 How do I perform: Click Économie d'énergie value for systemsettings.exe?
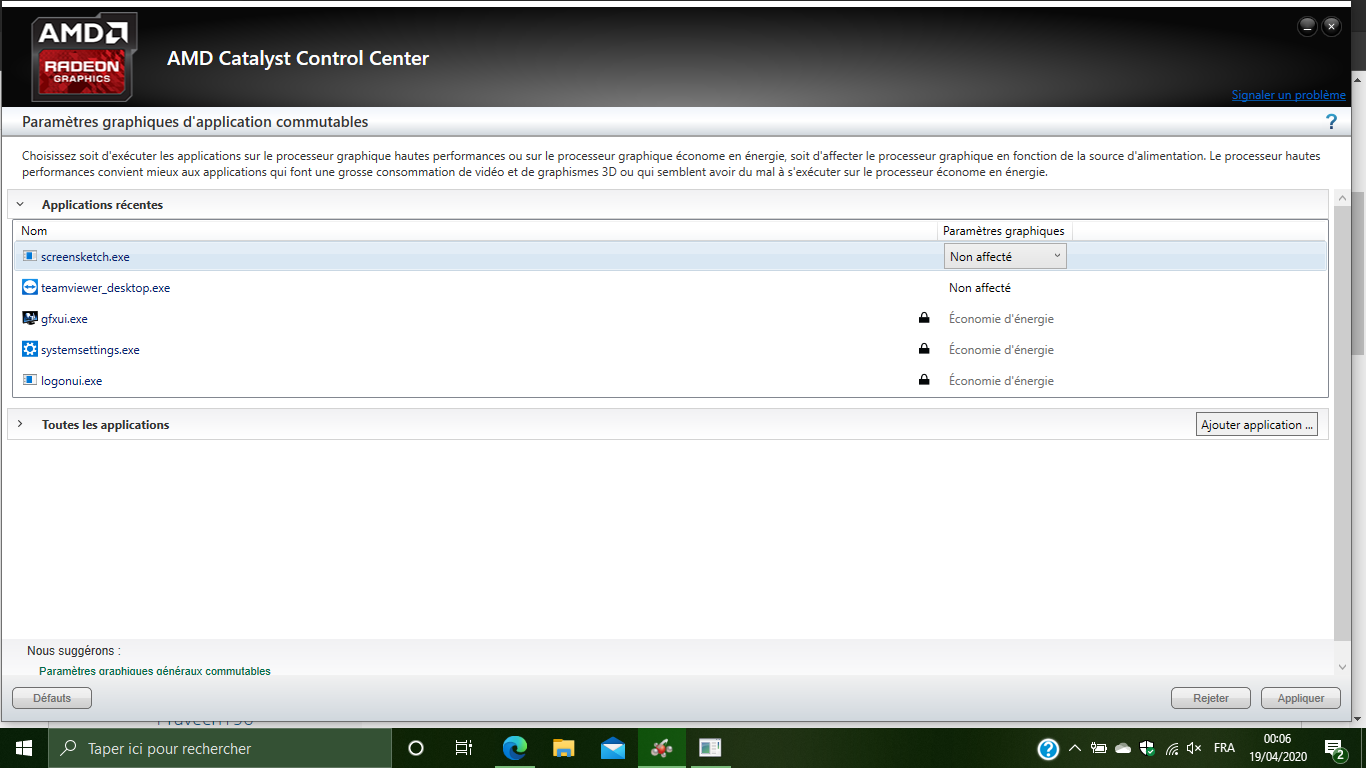click(1001, 350)
